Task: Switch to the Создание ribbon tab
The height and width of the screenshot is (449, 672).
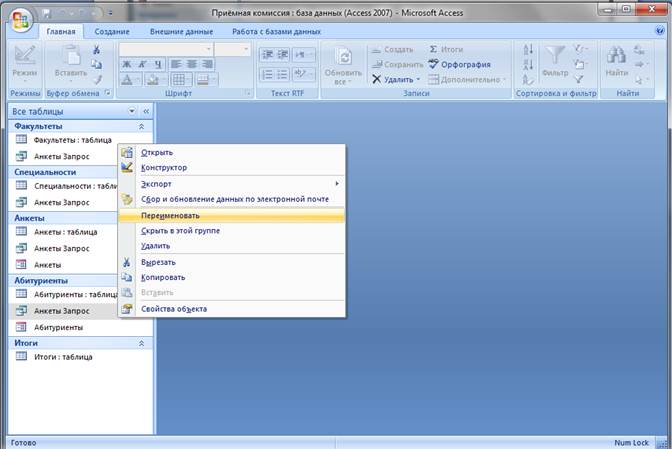Action: click(x=112, y=32)
